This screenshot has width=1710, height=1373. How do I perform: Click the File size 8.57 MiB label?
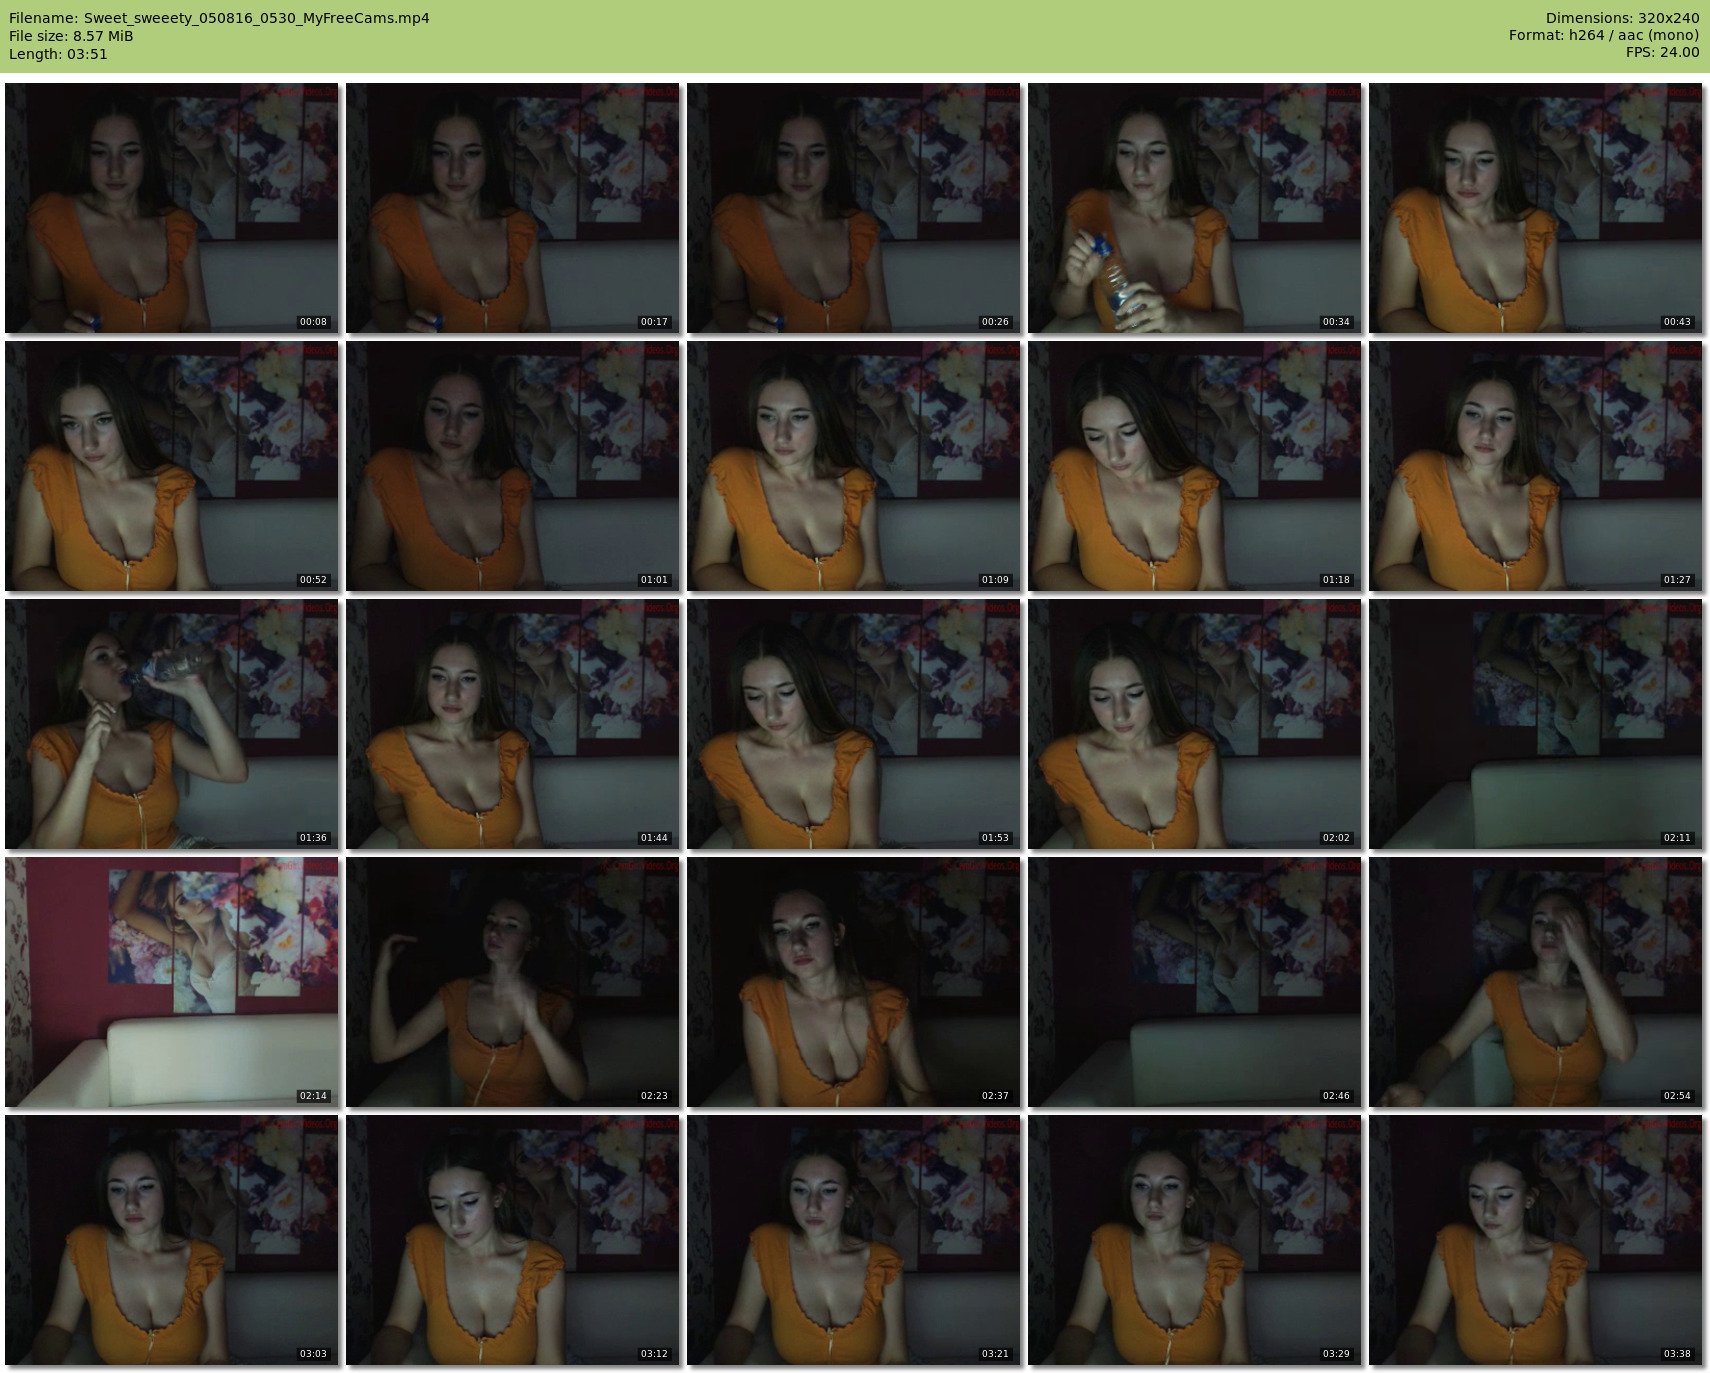71,36
